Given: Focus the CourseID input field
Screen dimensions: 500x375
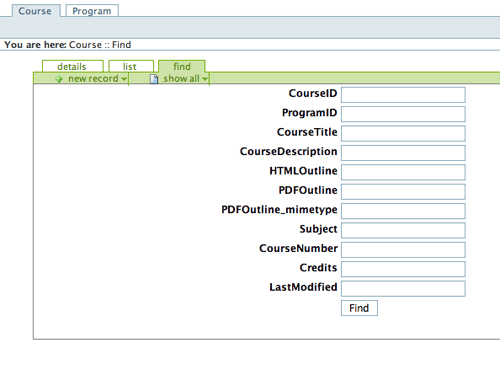Looking at the screenshot, I should pos(403,95).
